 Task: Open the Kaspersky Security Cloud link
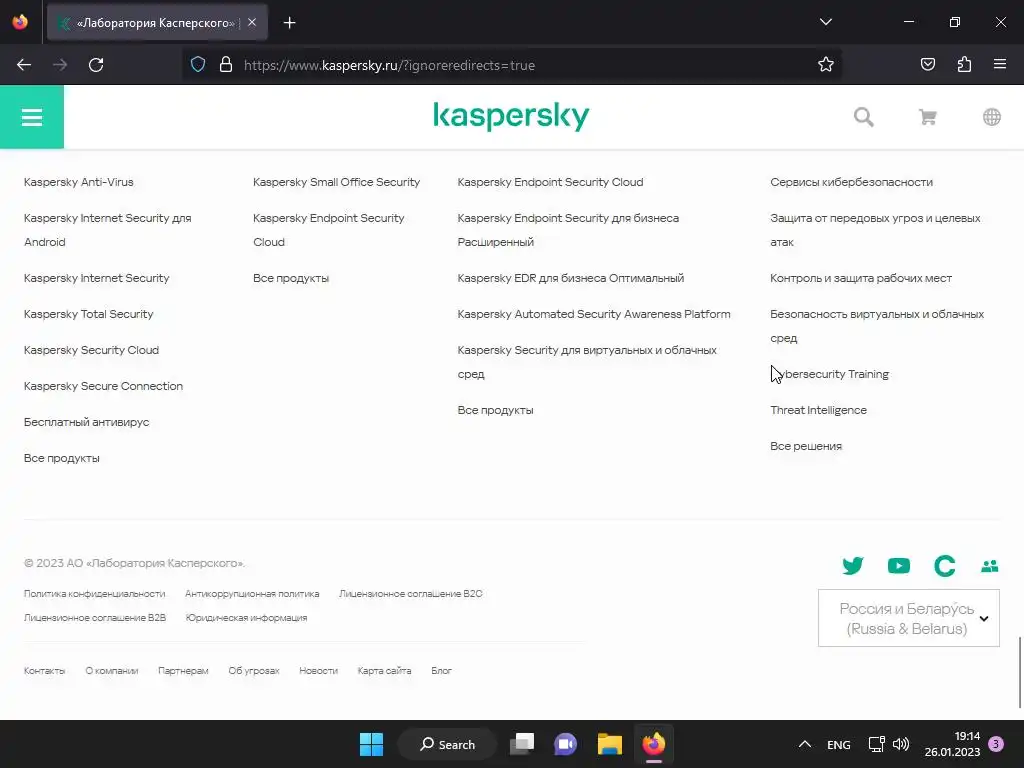tap(91, 350)
